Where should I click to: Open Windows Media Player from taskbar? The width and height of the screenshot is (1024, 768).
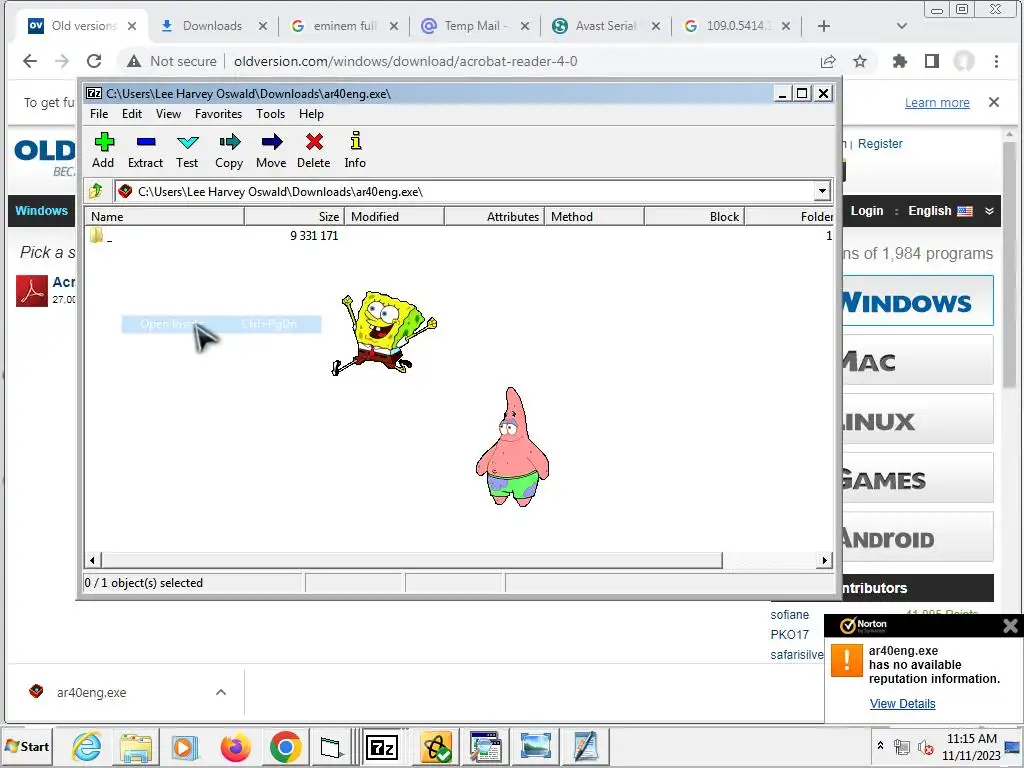pyautogui.click(x=185, y=746)
